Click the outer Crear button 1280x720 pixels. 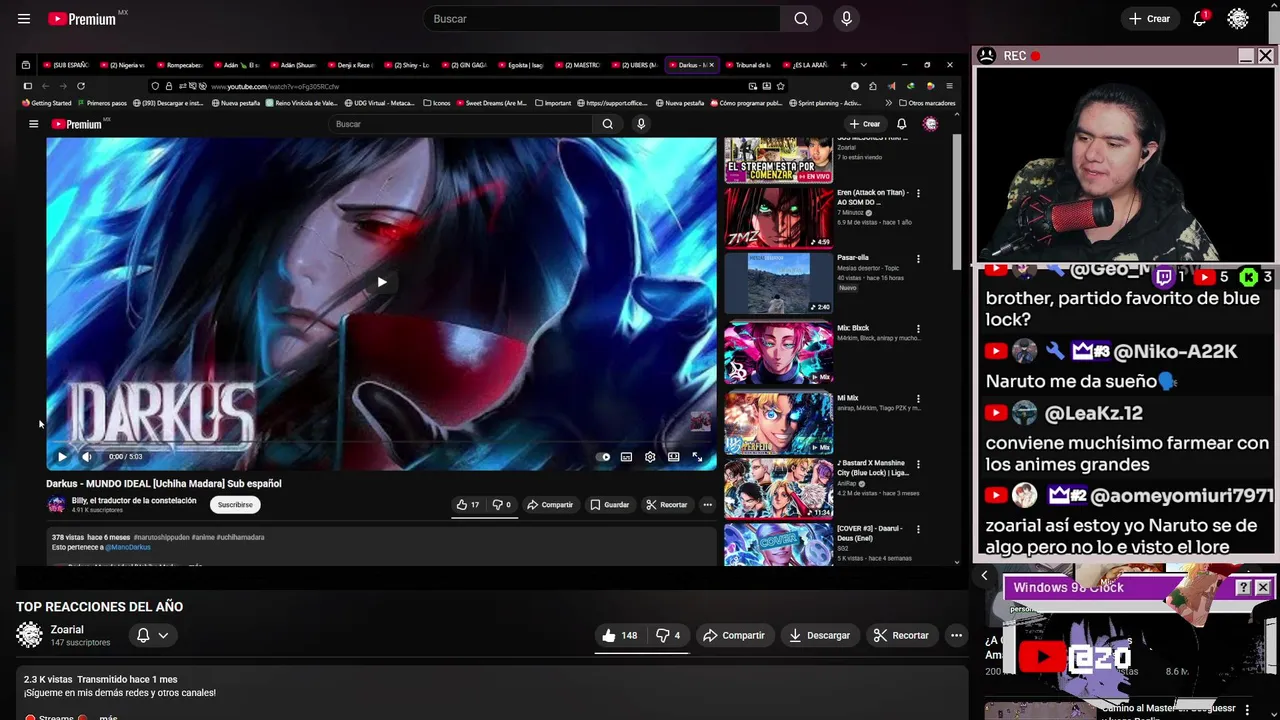[1149, 19]
